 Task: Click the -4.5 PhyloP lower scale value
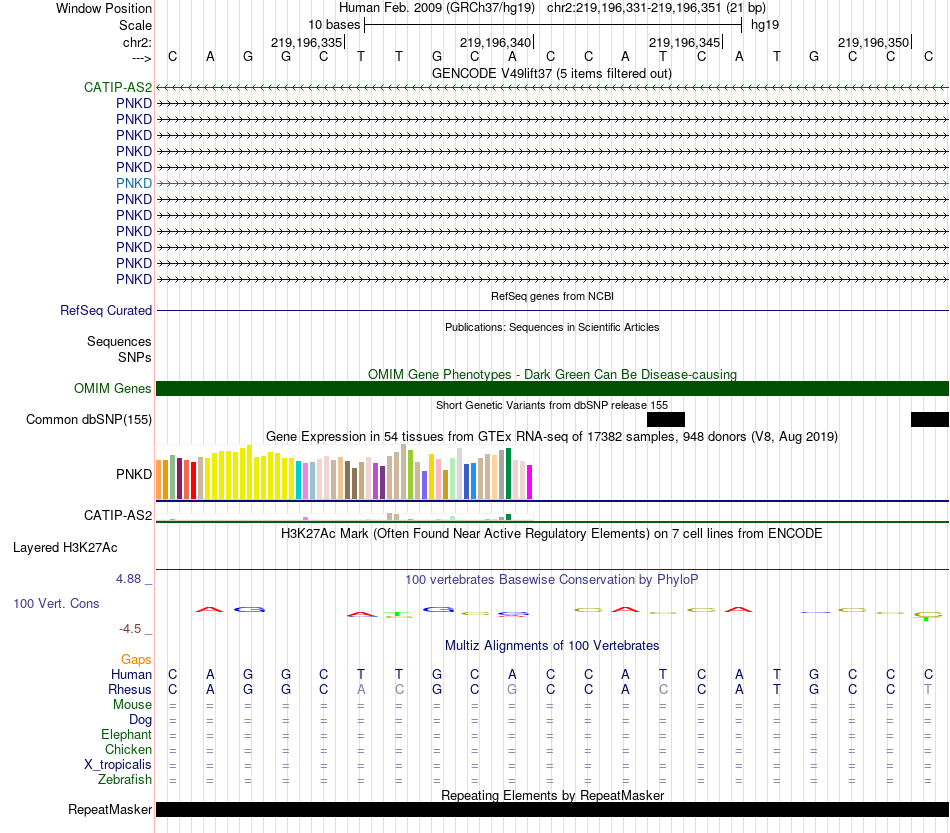pyautogui.click(x=130, y=629)
